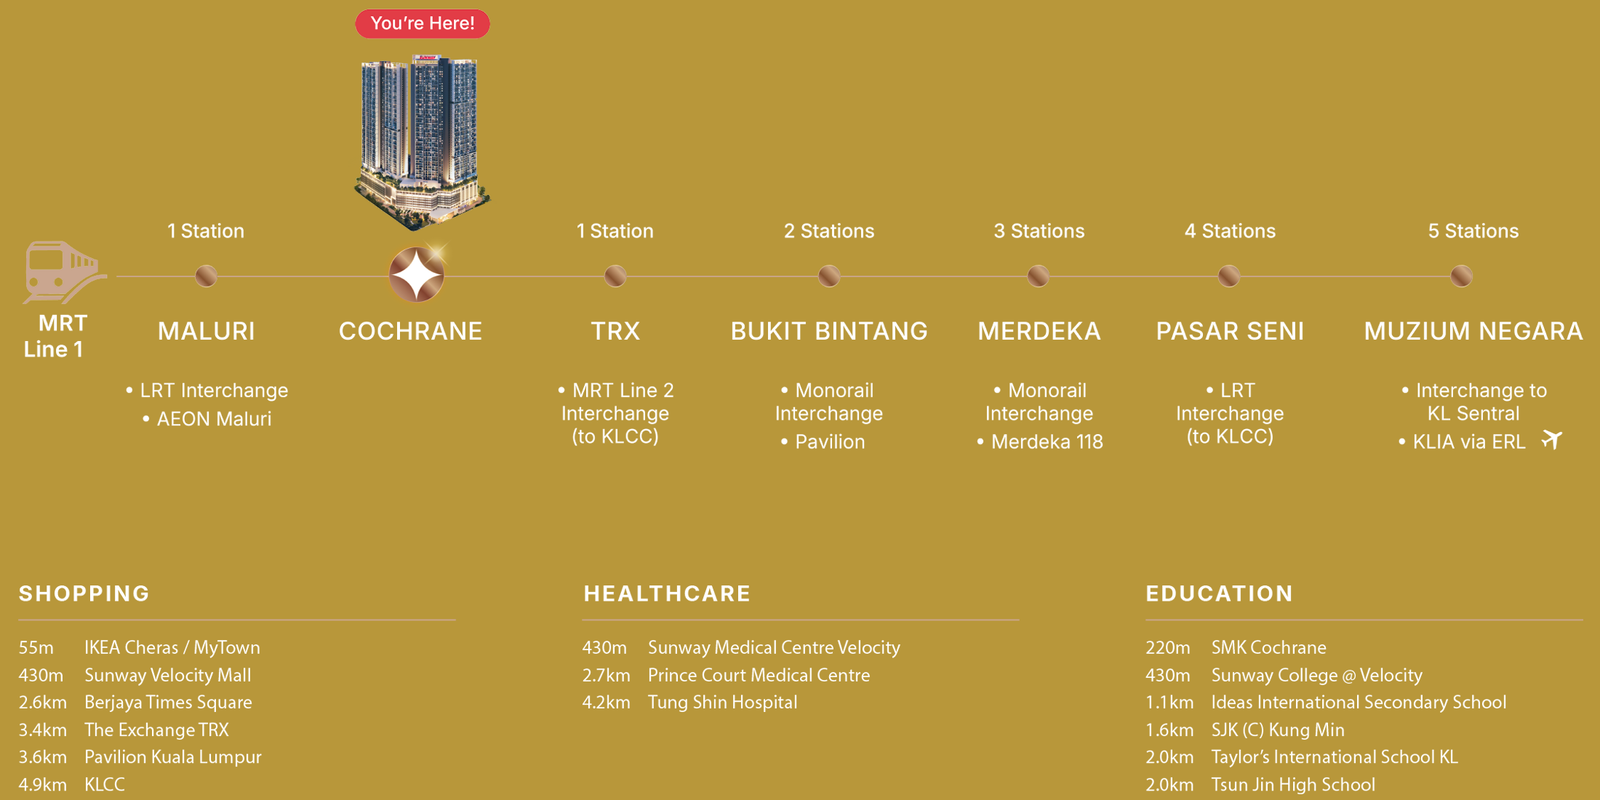The height and width of the screenshot is (800, 1600).
Task: Click Interchange to KL Sentral text
Action: (1474, 402)
